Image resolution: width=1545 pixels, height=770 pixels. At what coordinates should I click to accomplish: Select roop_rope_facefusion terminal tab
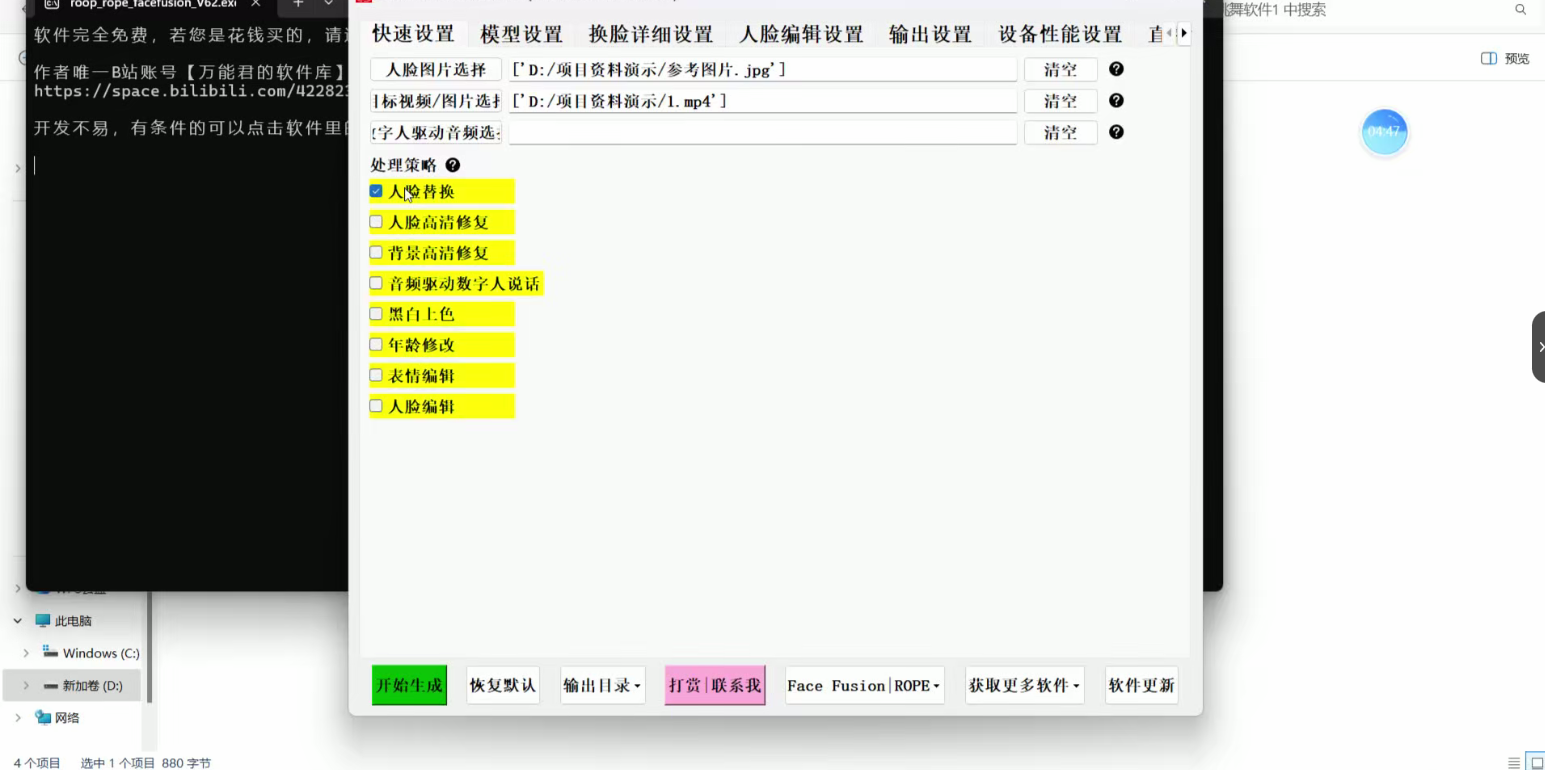(x=152, y=4)
